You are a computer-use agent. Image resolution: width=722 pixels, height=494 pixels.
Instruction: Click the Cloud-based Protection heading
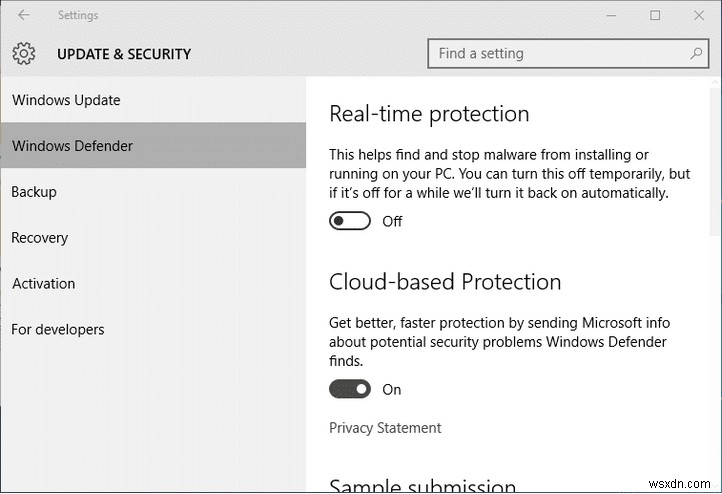point(445,282)
